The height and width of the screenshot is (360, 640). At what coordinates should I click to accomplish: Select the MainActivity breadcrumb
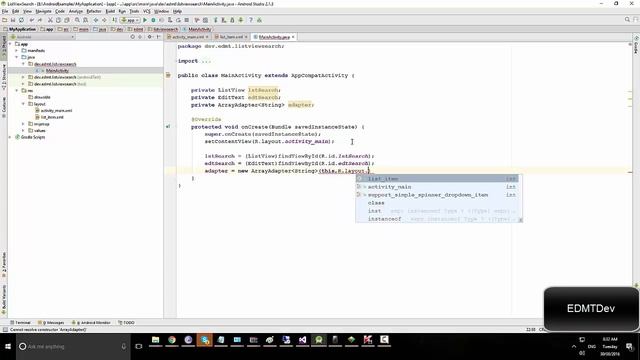(x=197, y=29)
